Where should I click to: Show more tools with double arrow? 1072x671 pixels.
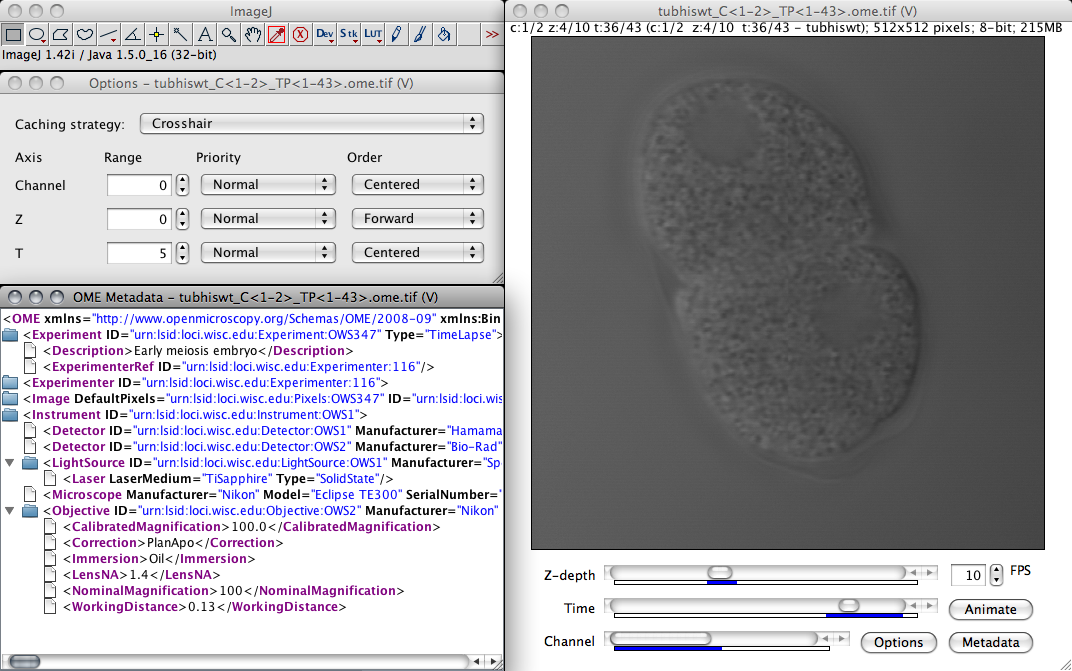[x=492, y=34]
